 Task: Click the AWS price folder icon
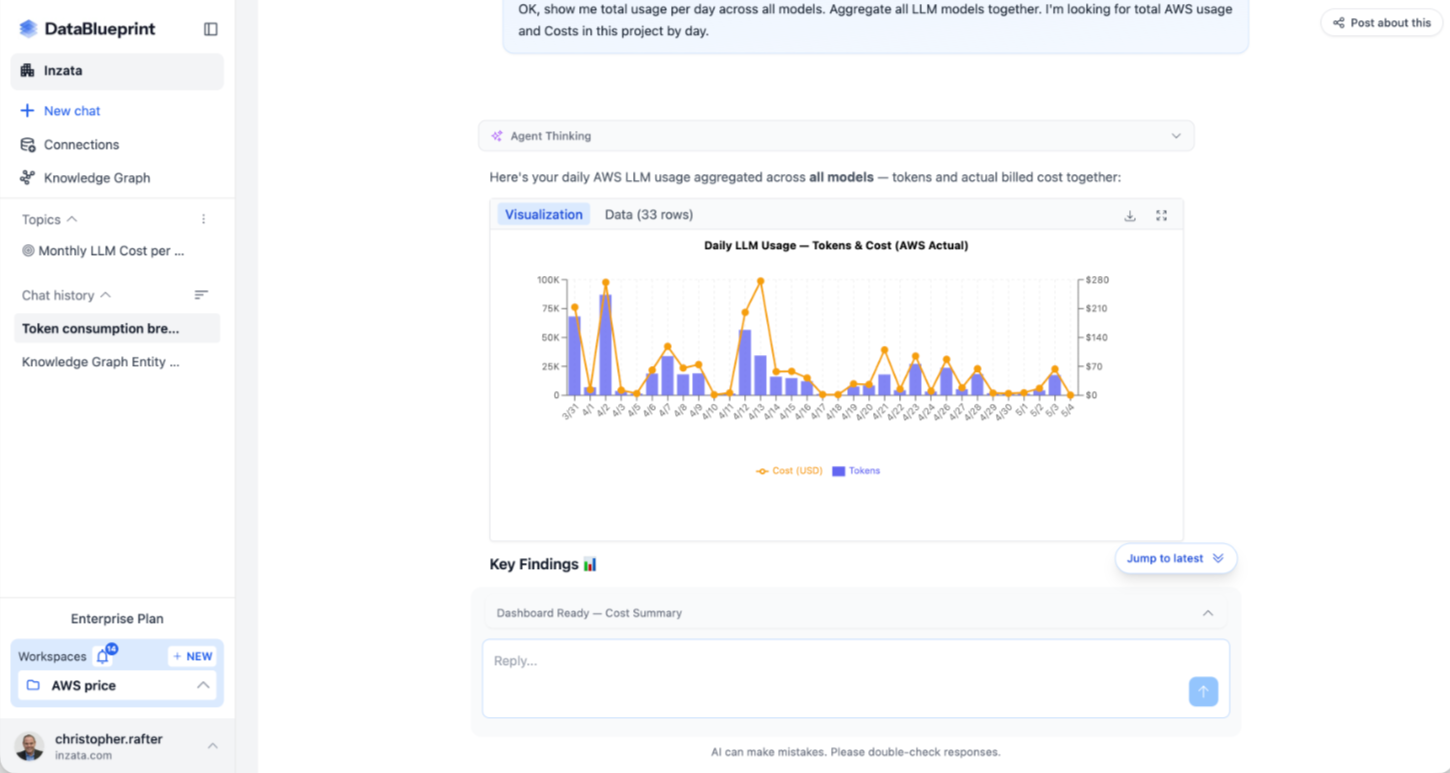(34, 686)
